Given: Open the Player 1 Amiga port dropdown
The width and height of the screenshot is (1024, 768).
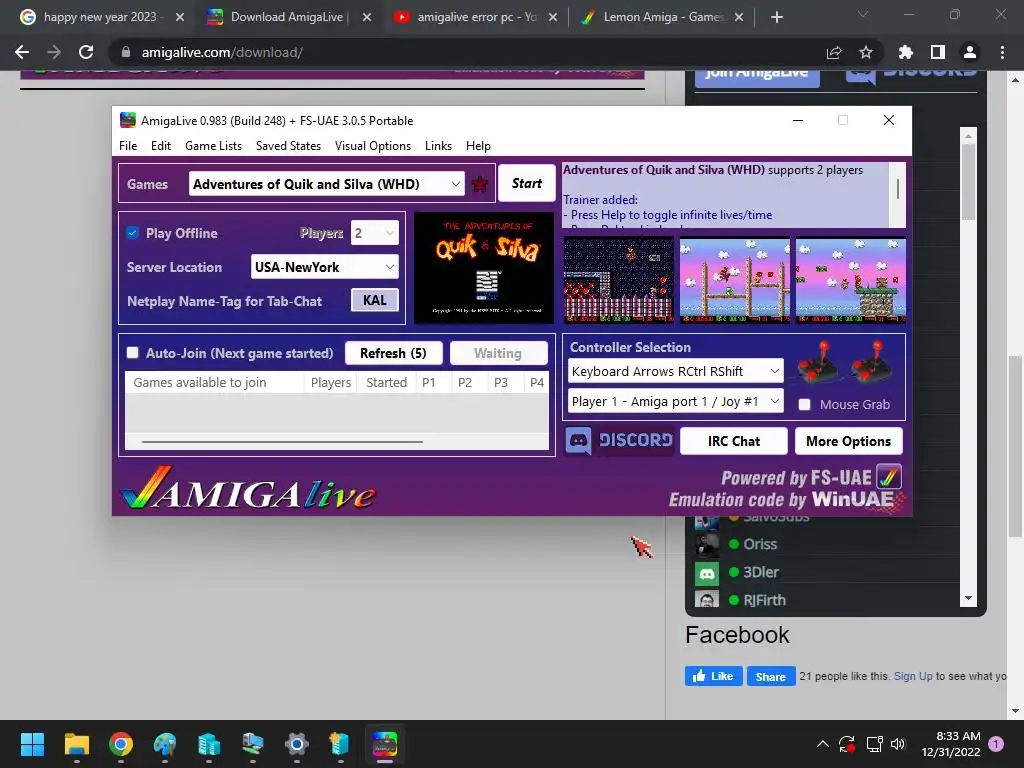Looking at the screenshot, I should tap(675, 401).
